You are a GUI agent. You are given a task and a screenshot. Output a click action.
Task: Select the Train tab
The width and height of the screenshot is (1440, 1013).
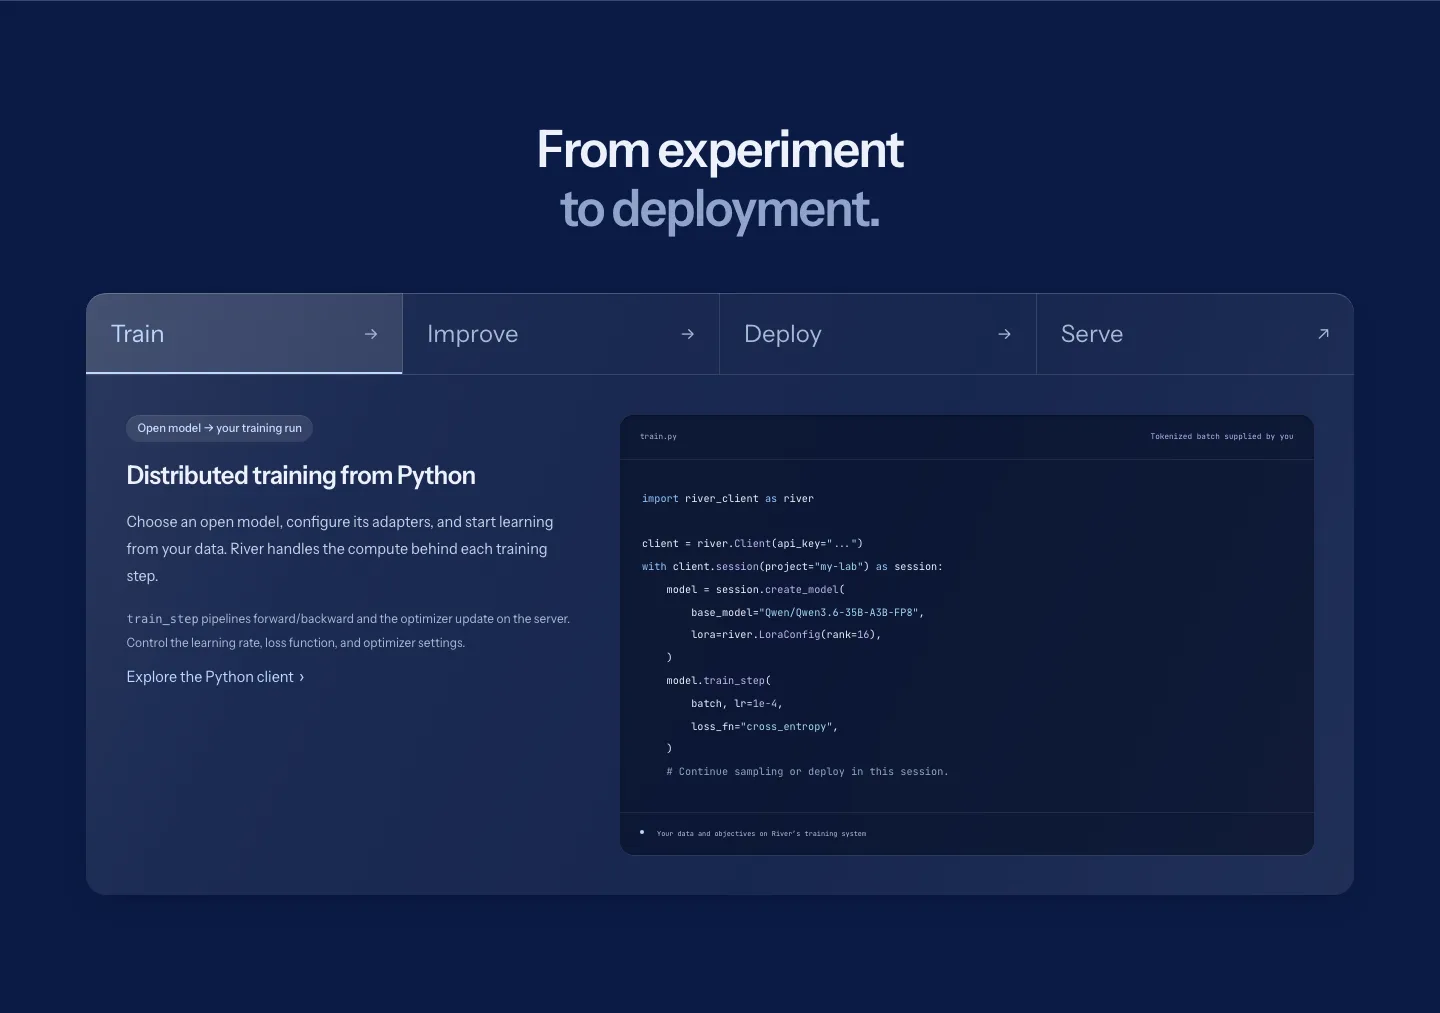(x=244, y=334)
